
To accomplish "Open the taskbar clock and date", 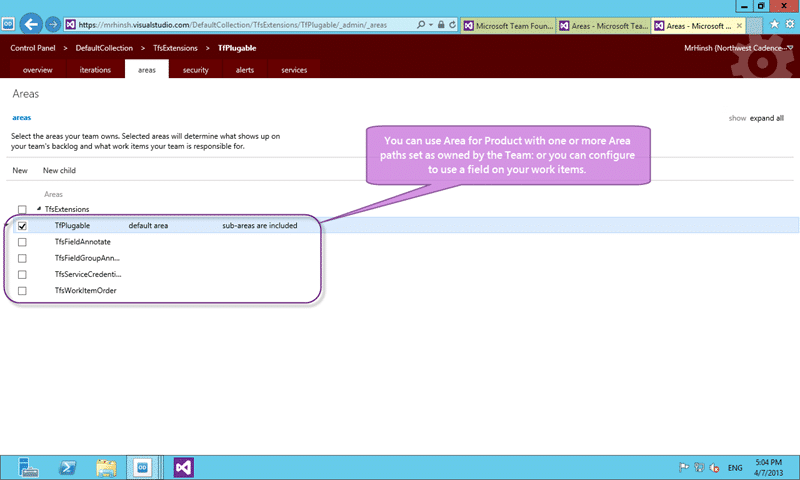I will [x=768, y=467].
